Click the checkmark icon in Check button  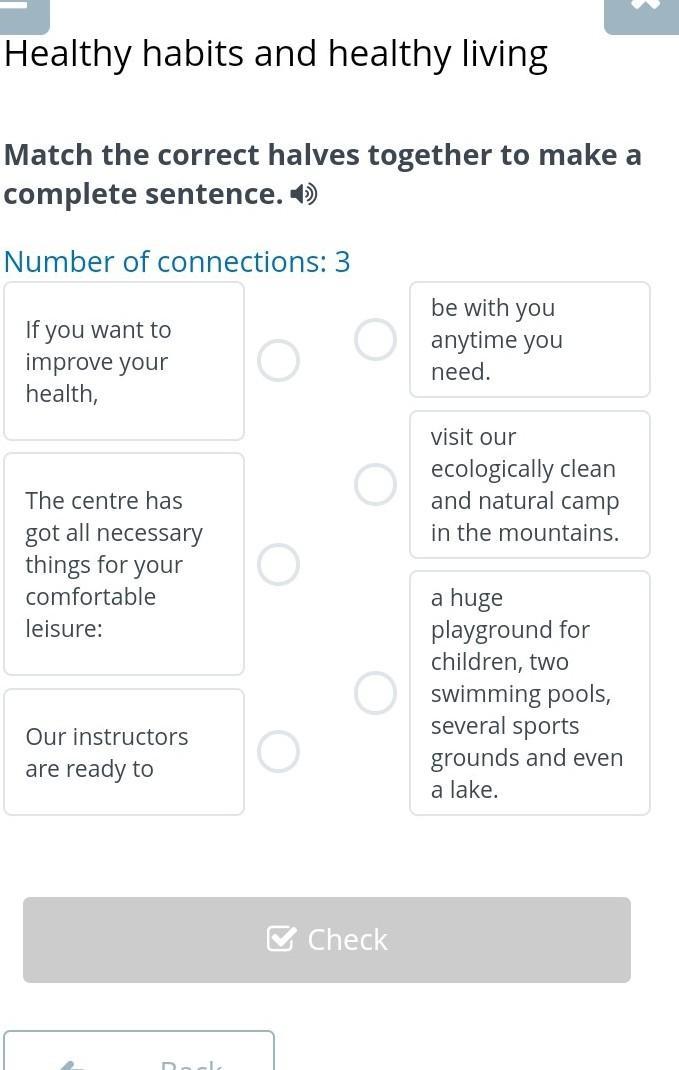click(x=281, y=939)
